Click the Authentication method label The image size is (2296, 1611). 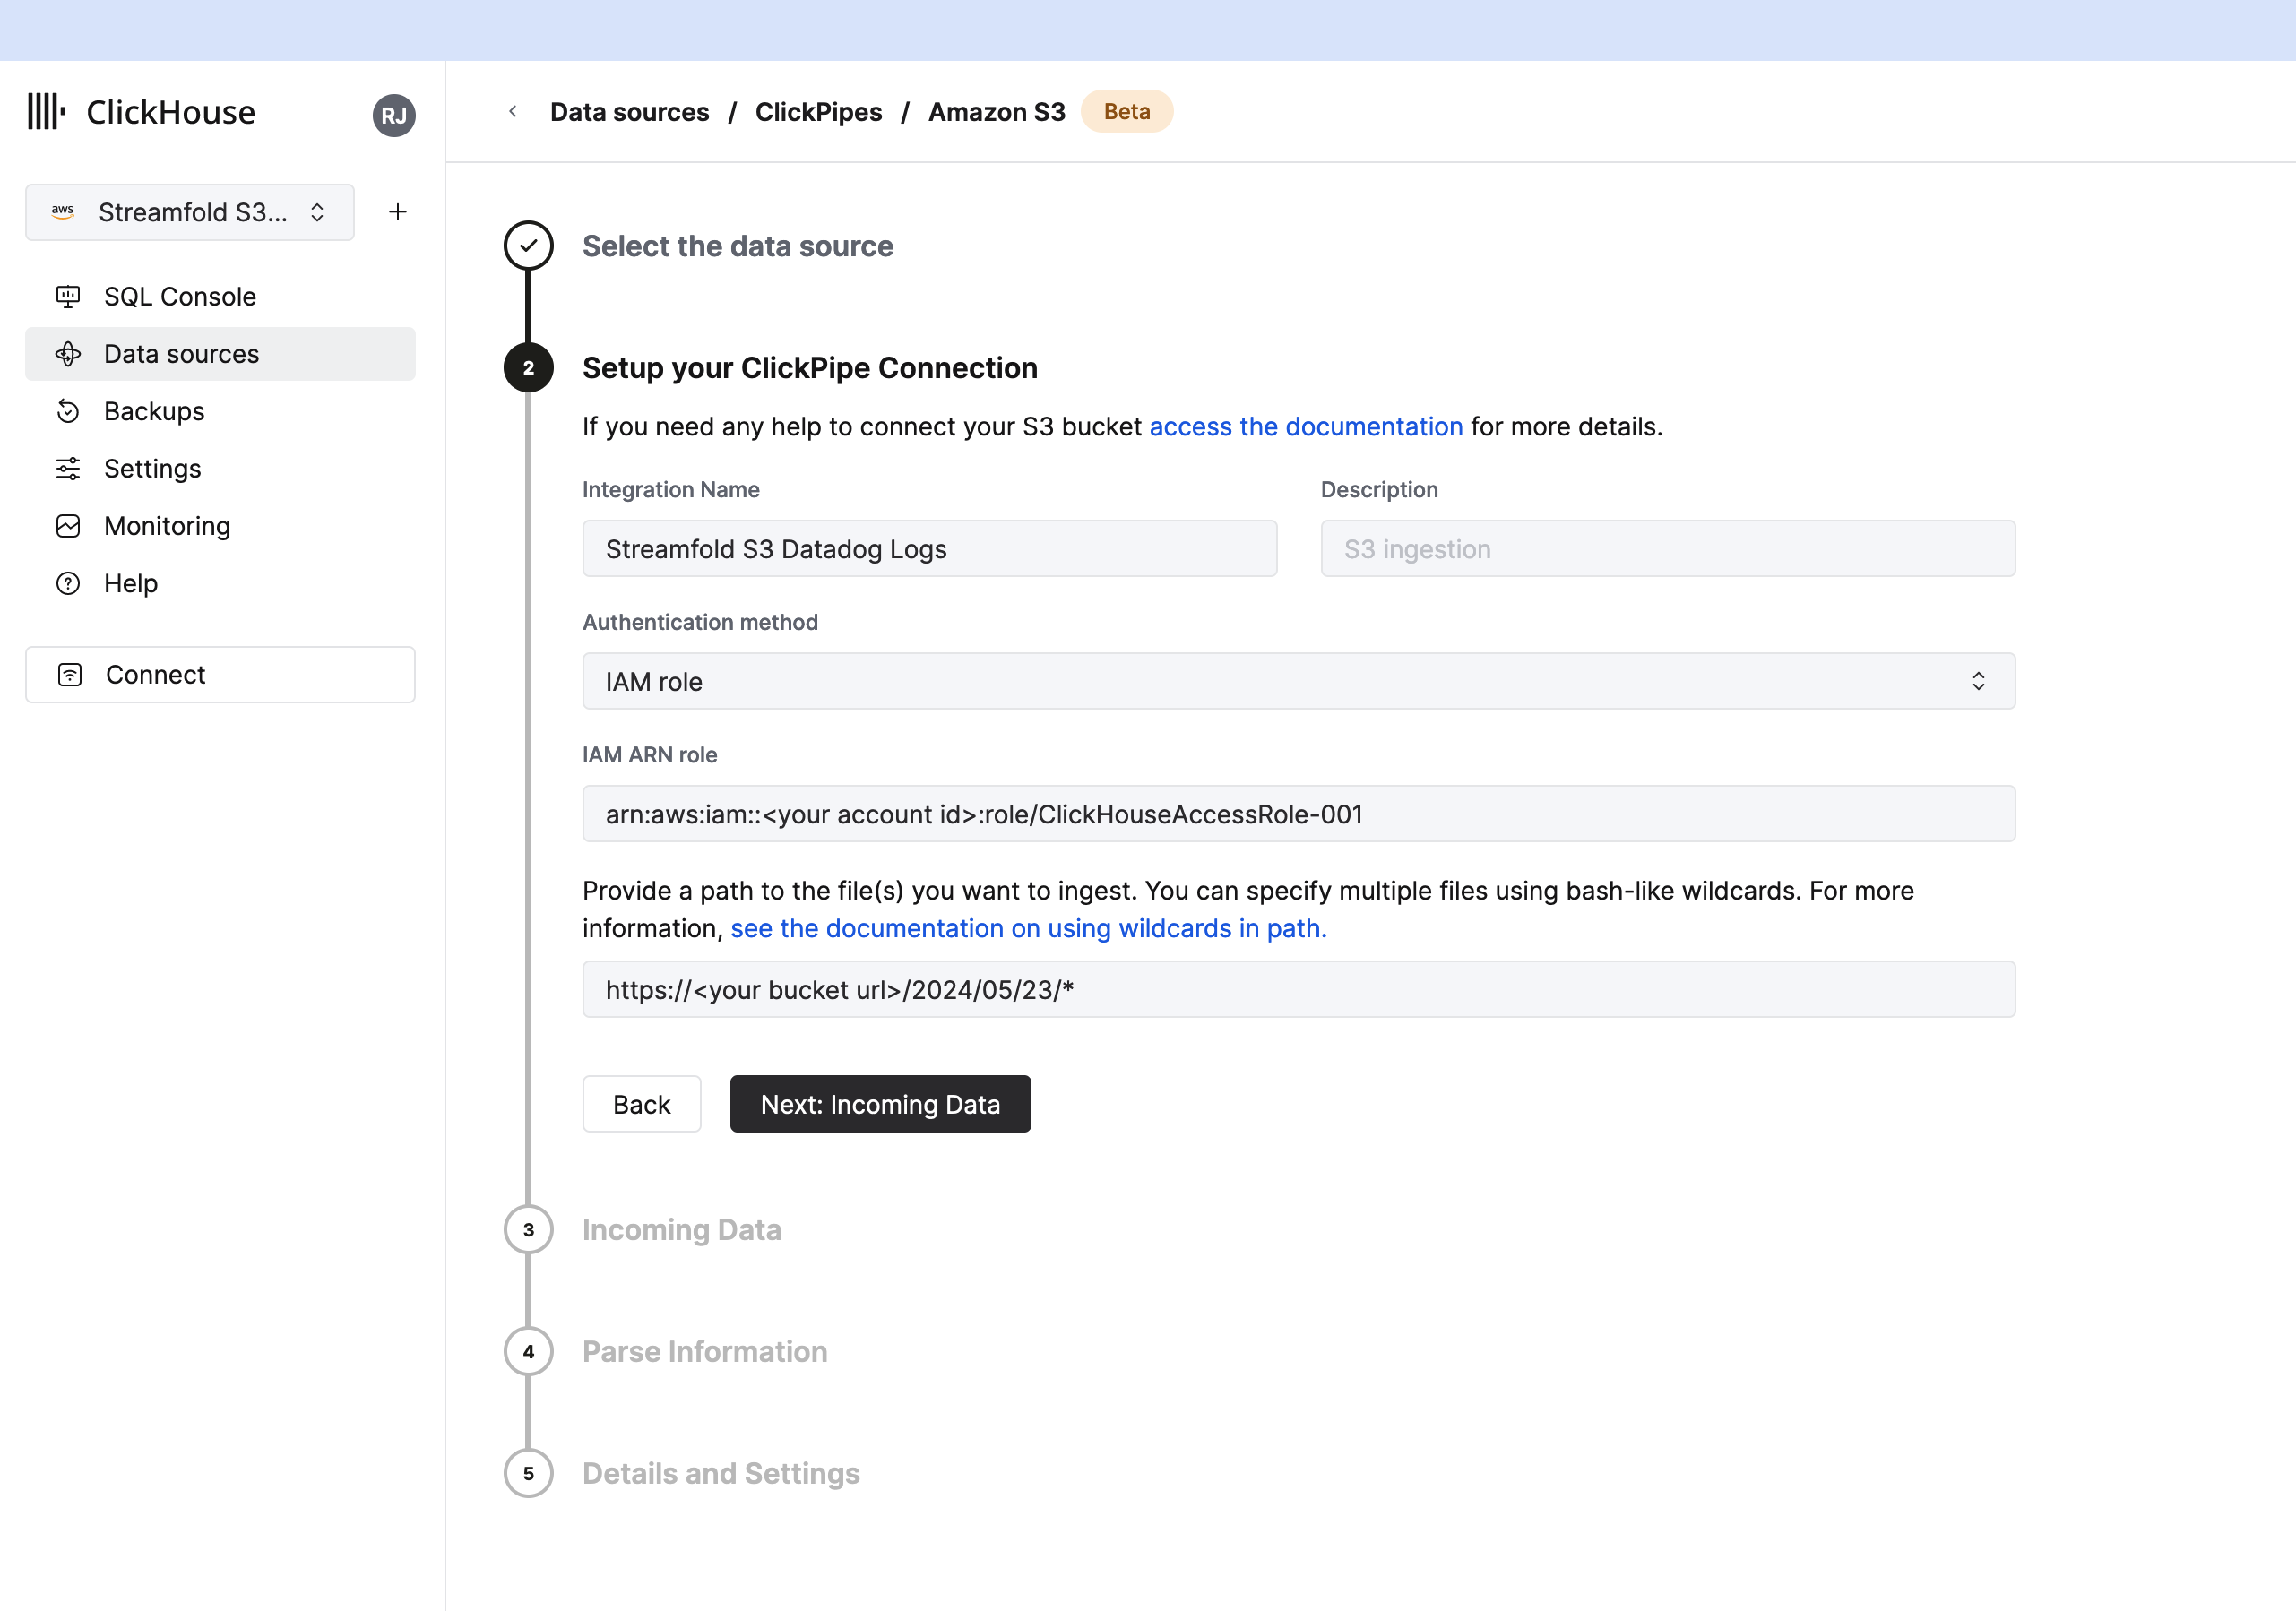tap(700, 622)
